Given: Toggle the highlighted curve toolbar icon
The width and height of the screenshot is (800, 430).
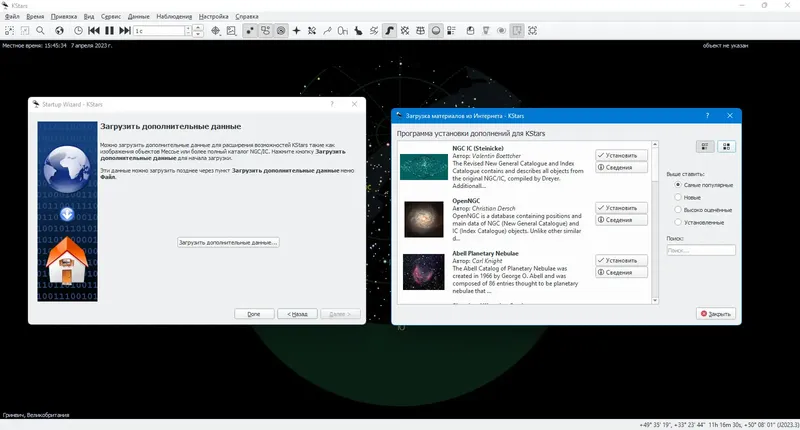Looking at the screenshot, I should pyautogui.click(x=389, y=31).
